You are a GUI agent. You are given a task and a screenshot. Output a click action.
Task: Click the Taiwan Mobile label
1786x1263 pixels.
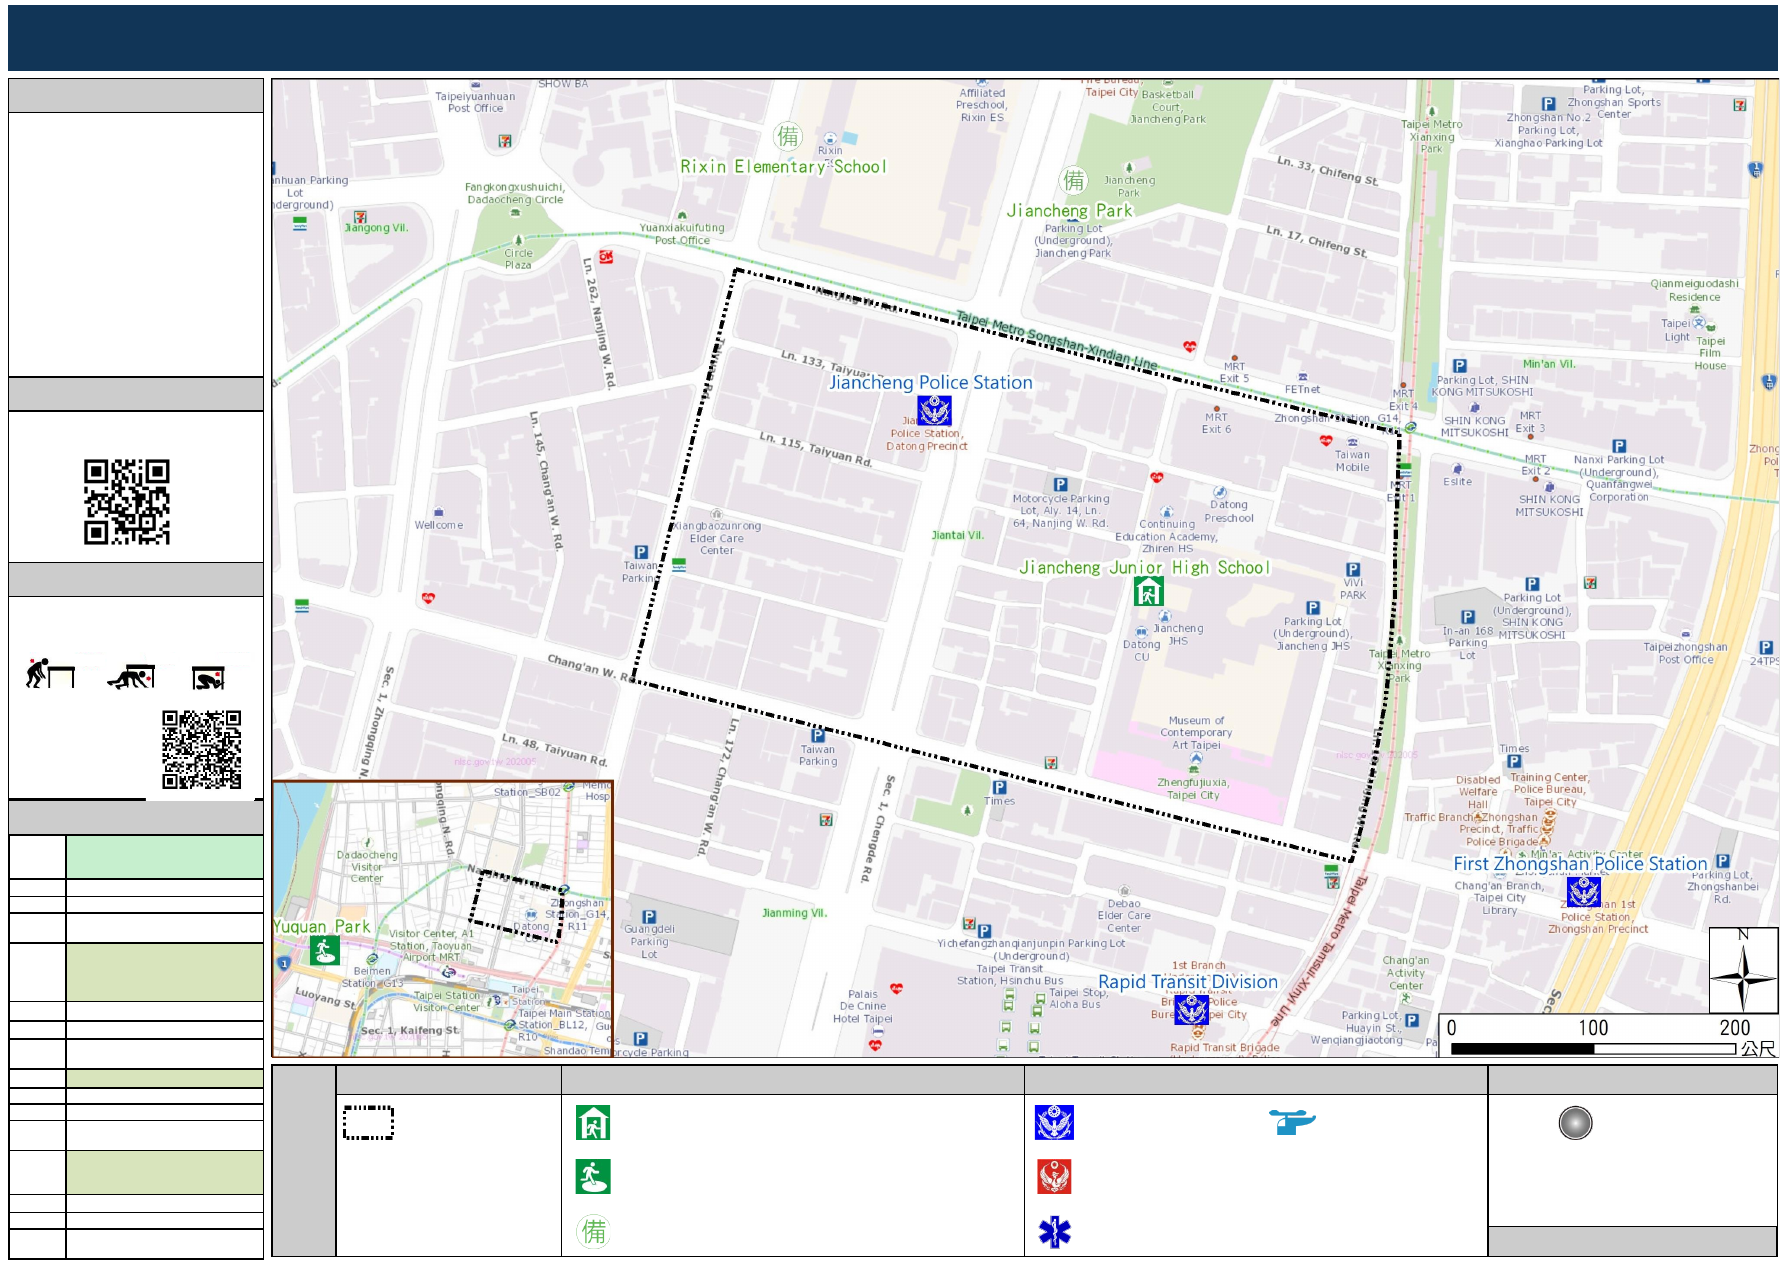(x=1353, y=461)
